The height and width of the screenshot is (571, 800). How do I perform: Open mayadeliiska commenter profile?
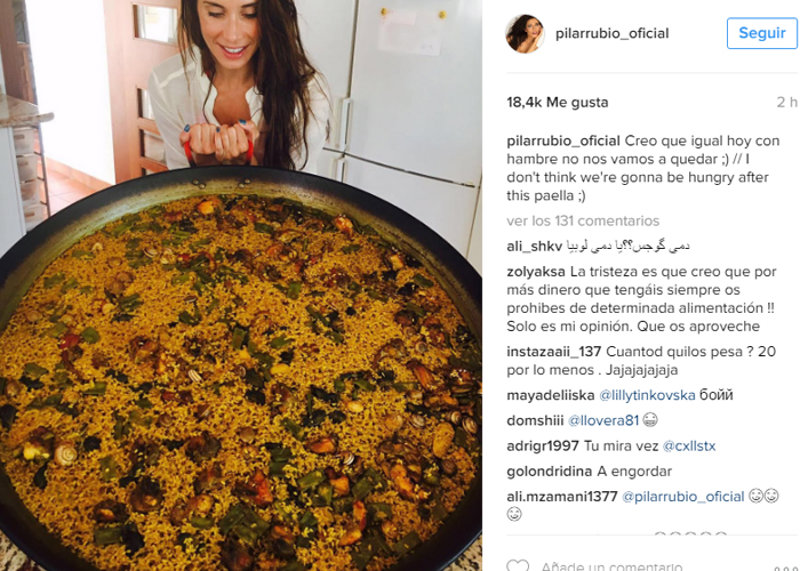click(550, 395)
